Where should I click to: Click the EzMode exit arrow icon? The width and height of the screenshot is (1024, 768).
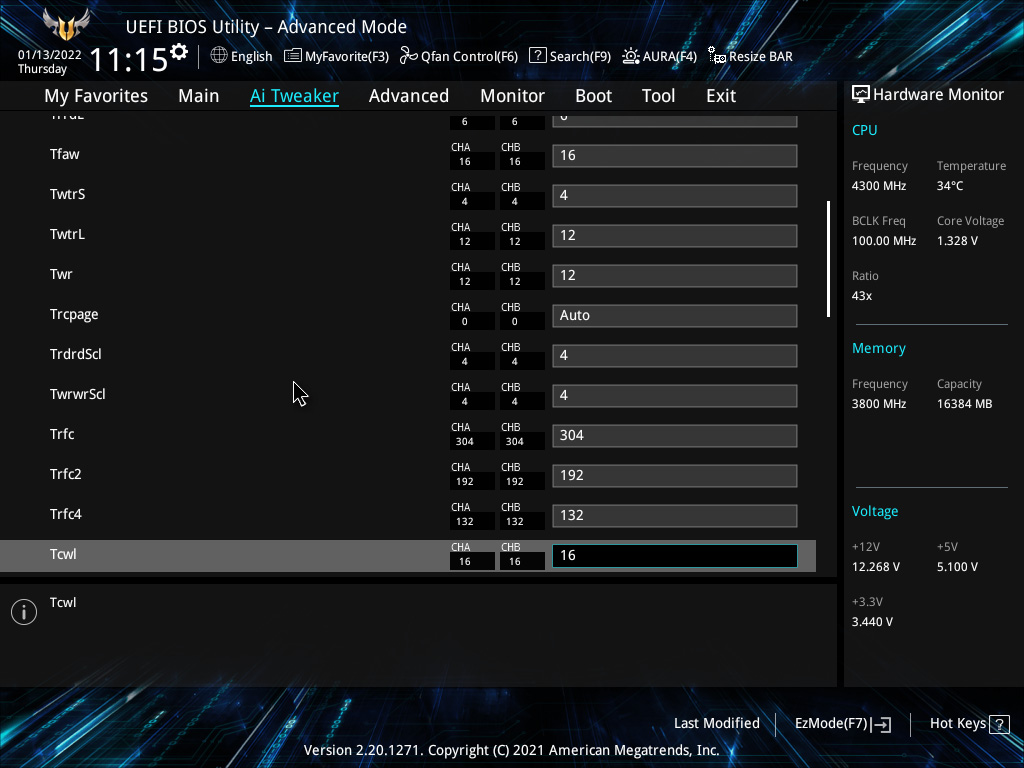[x=882, y=724]
